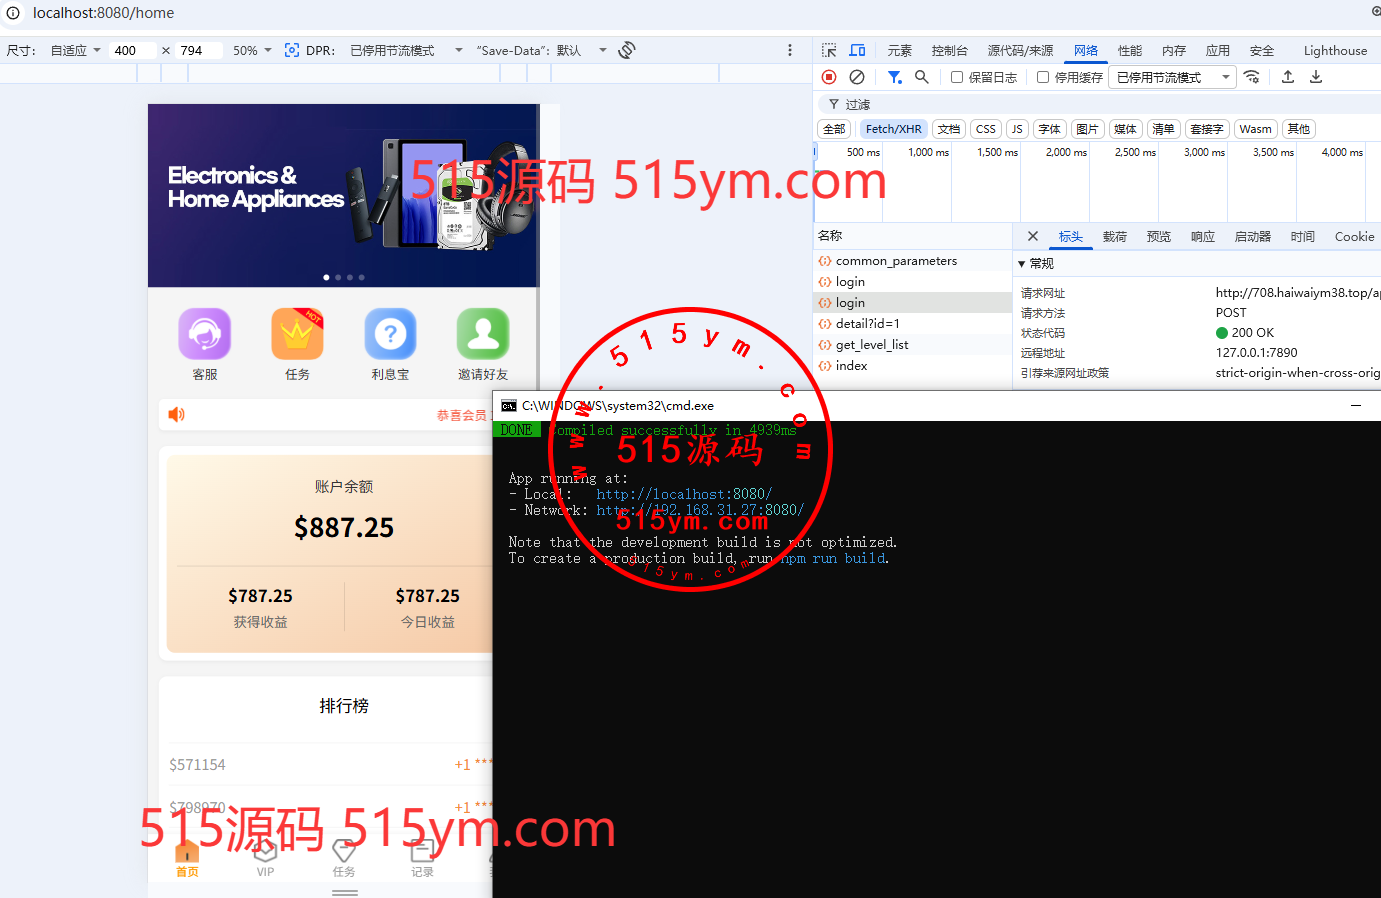
Task: Open the network conditions wifi icon
Action: (1252, 77)
